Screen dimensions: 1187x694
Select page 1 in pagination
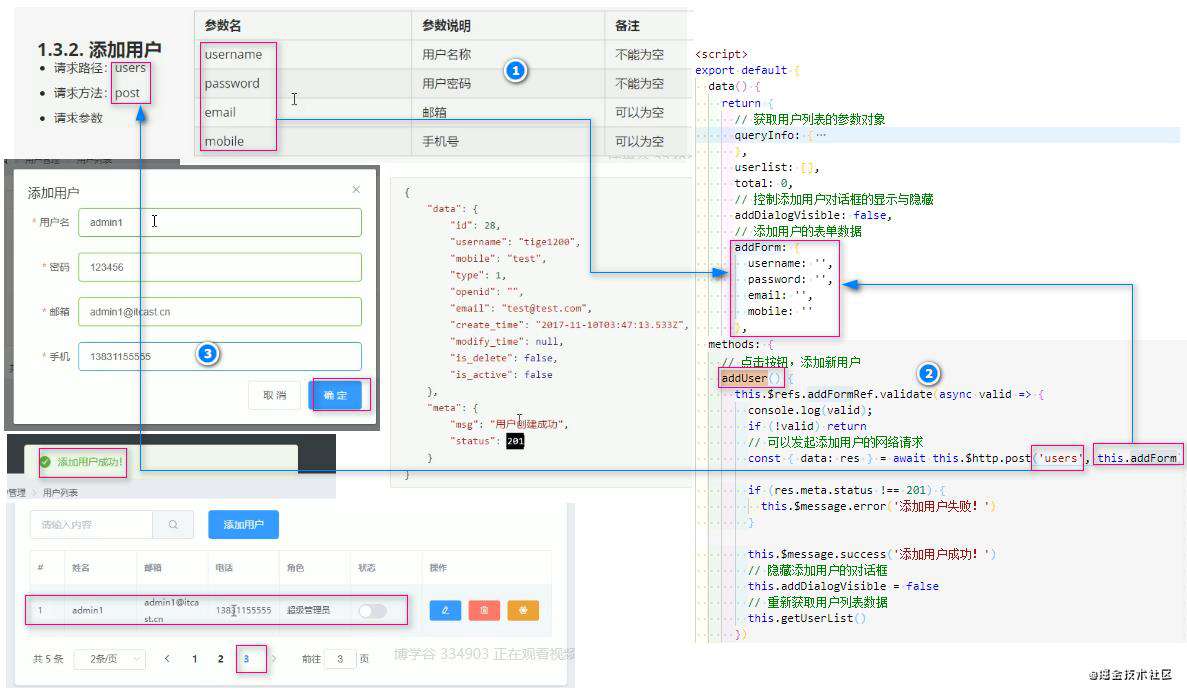point(195,658)
